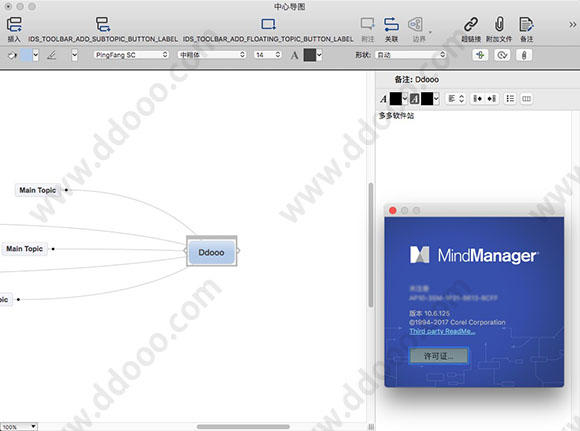
Task: Open the notes highlight color dropdown arrow
Action: coord(436,99)
